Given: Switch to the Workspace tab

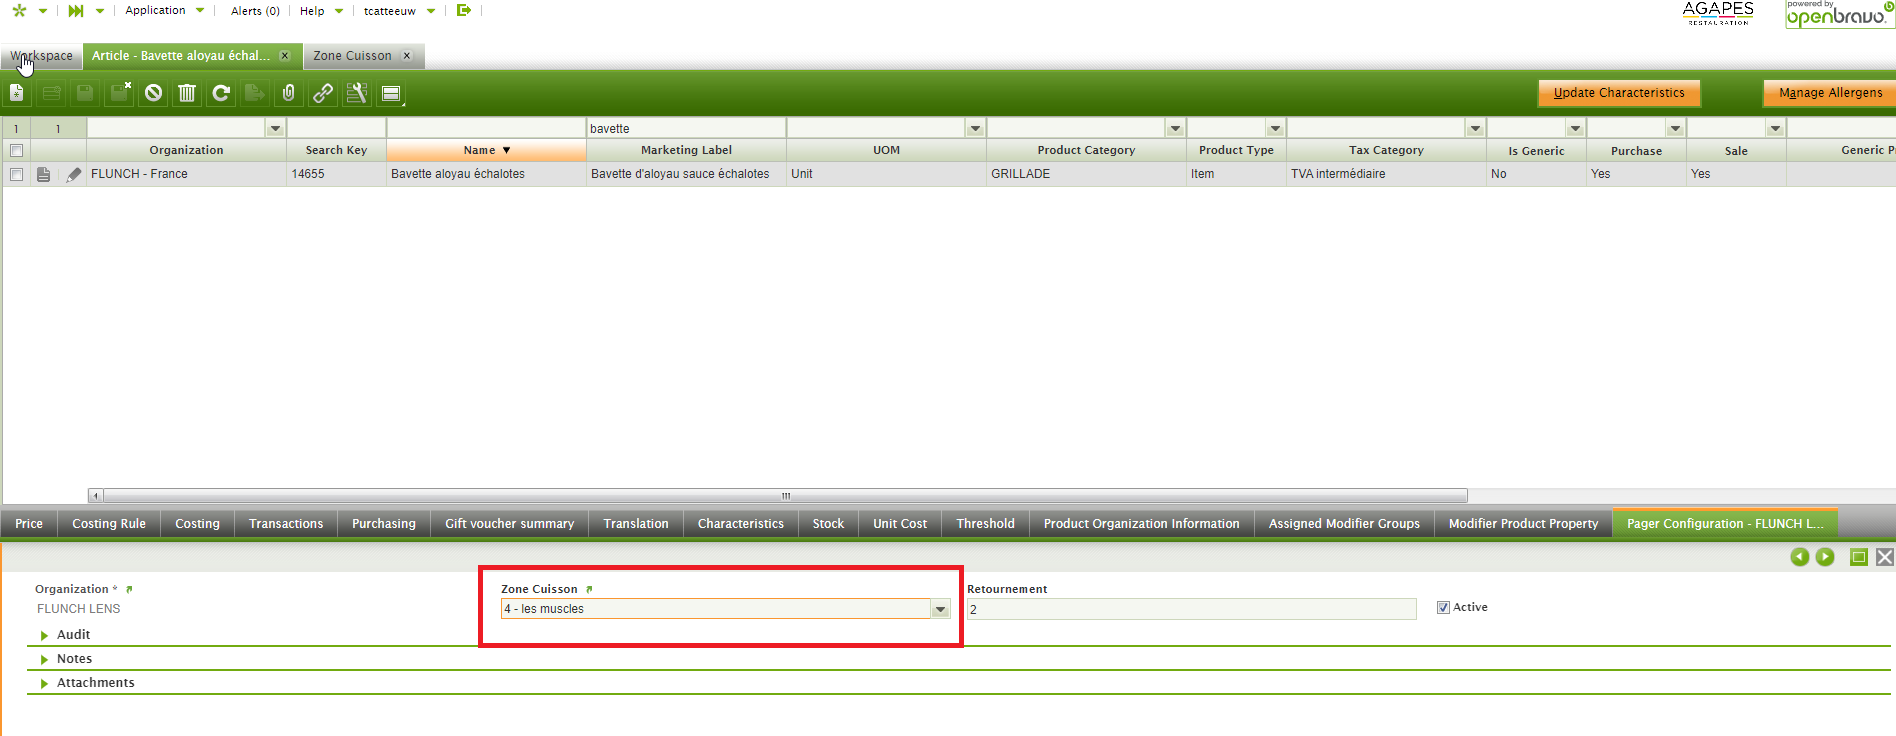Looking at the screenshot, I should [42, 56].
